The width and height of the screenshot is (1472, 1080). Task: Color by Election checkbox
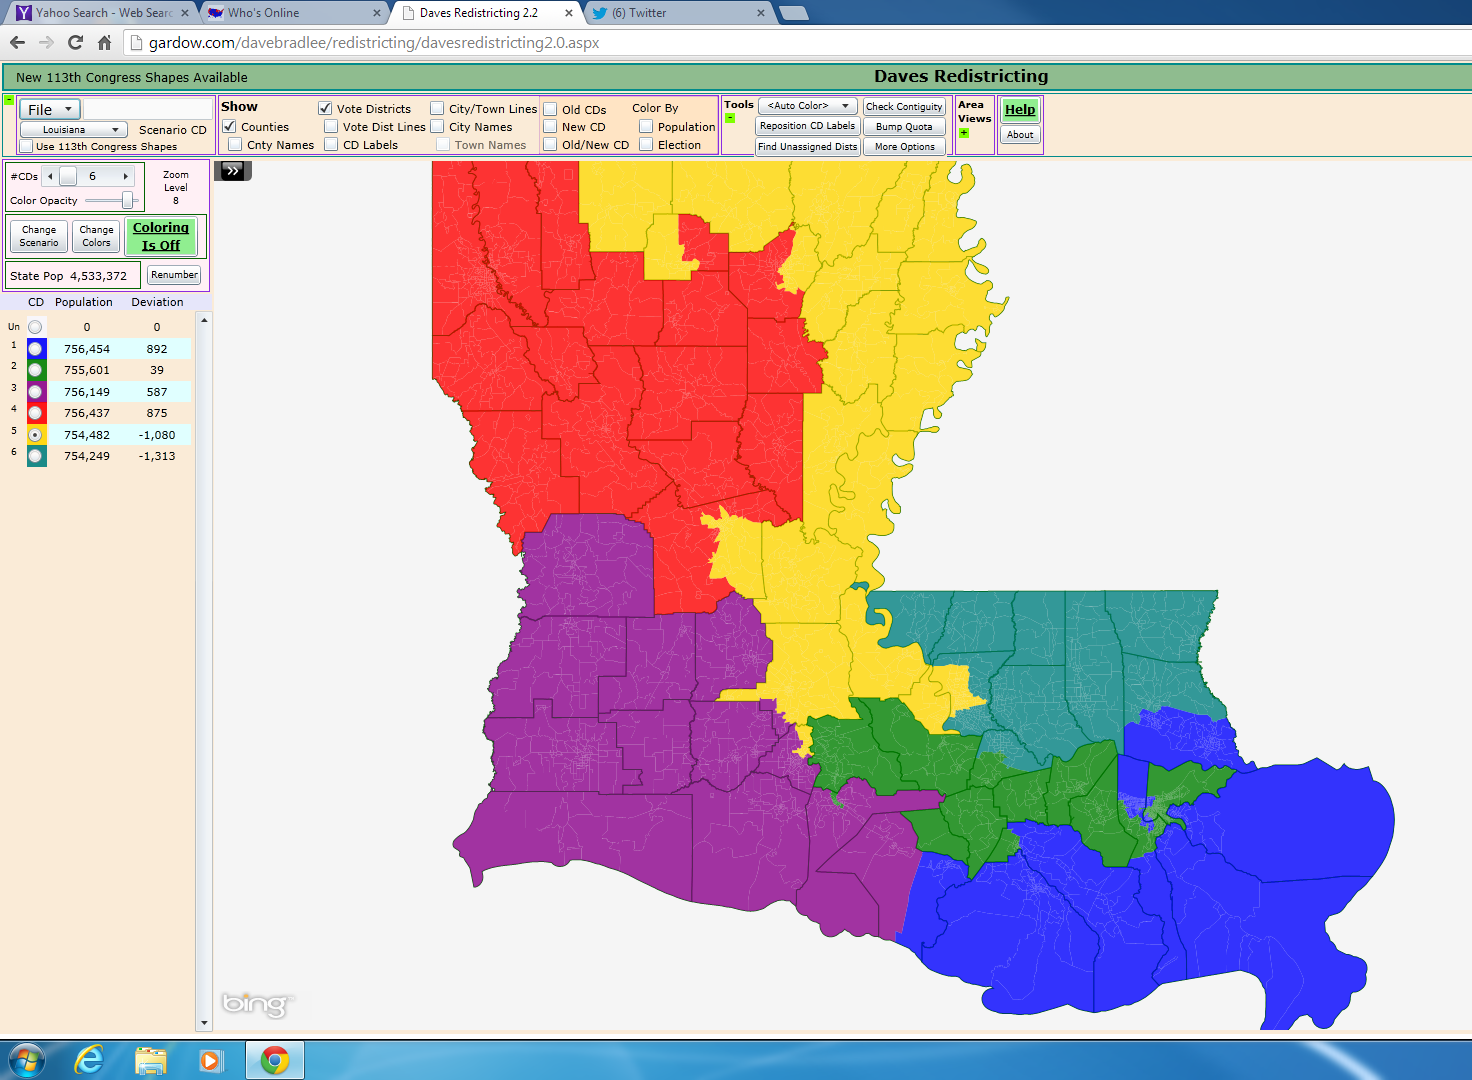[x=646, y=144]
